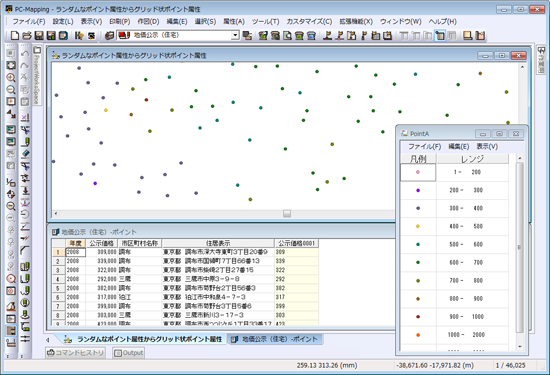
Task: Click the help pointer icon with question mark
Action: (79, 35)
